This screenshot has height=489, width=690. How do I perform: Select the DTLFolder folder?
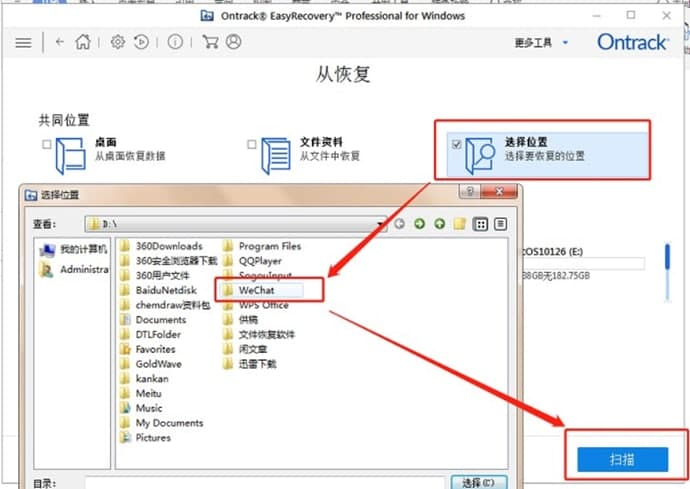(150, 335)
